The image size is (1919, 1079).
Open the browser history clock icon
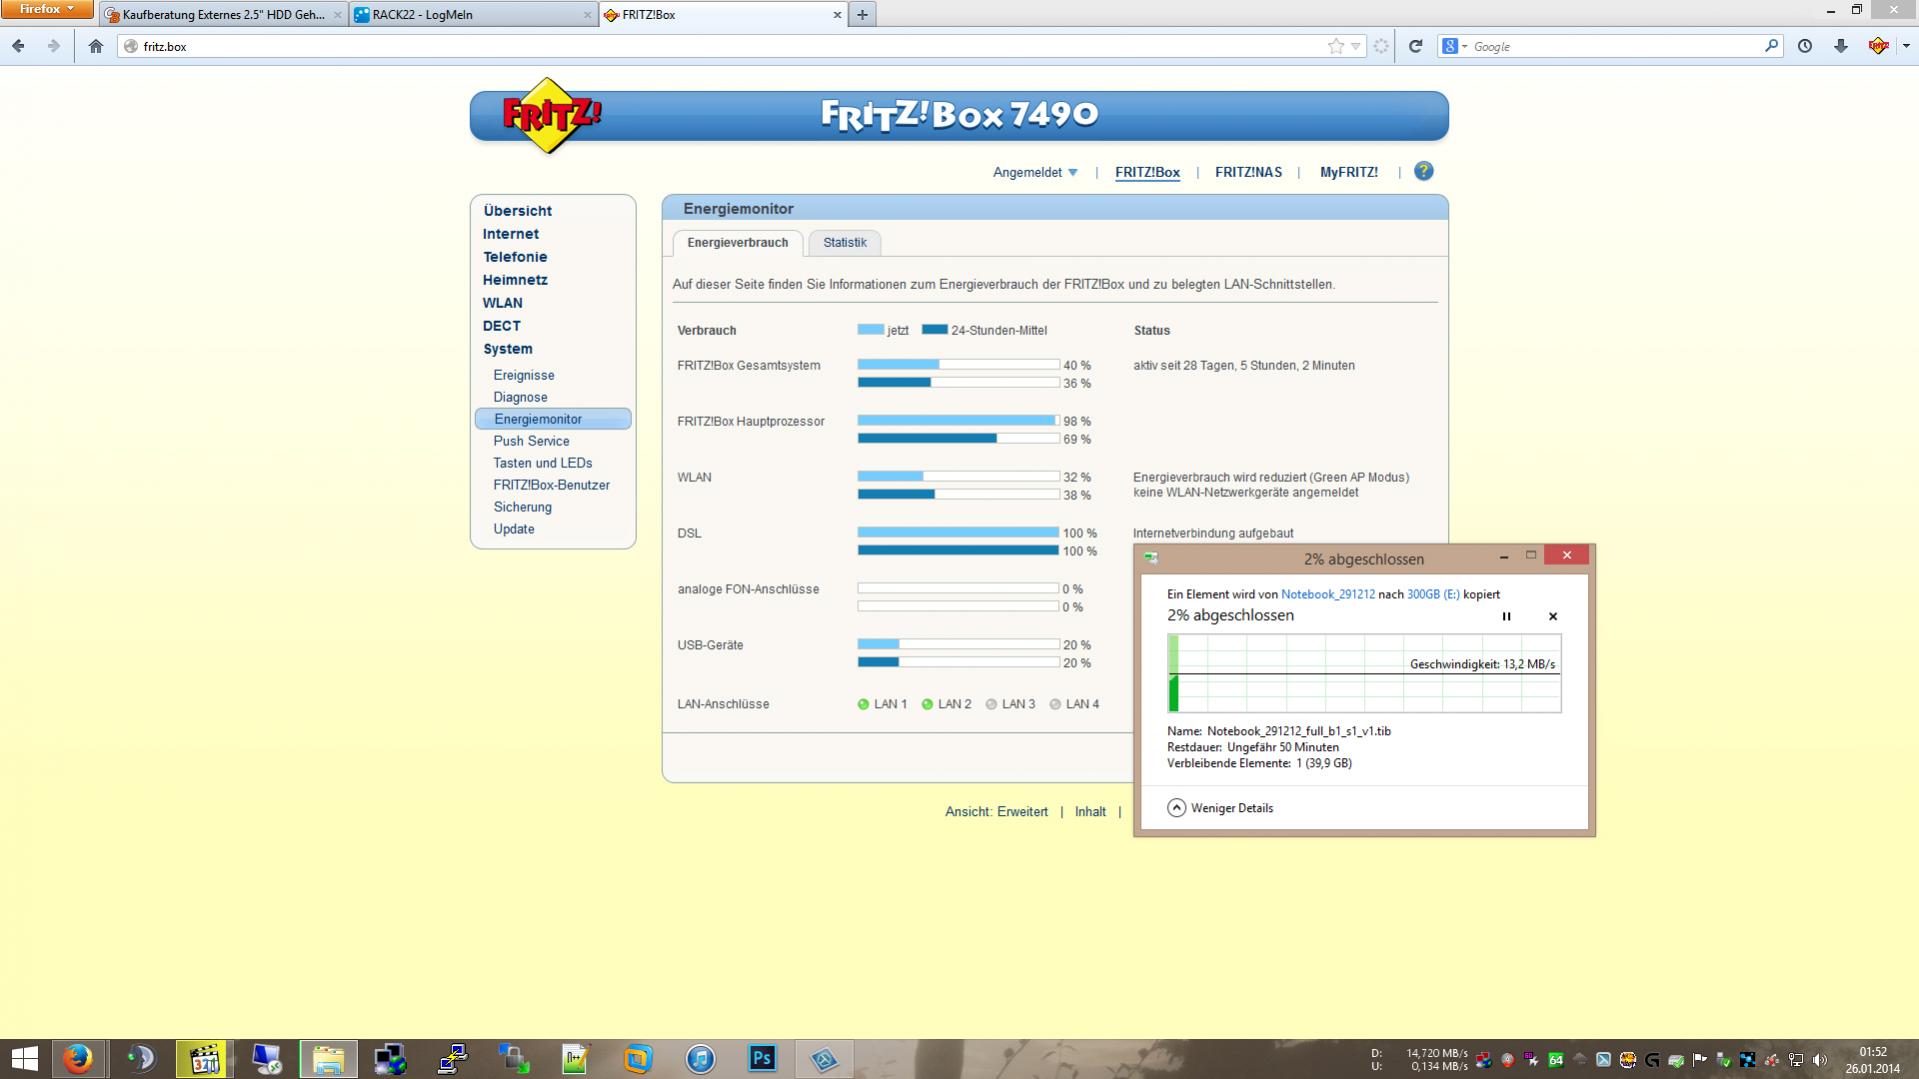pos(1805,46)
